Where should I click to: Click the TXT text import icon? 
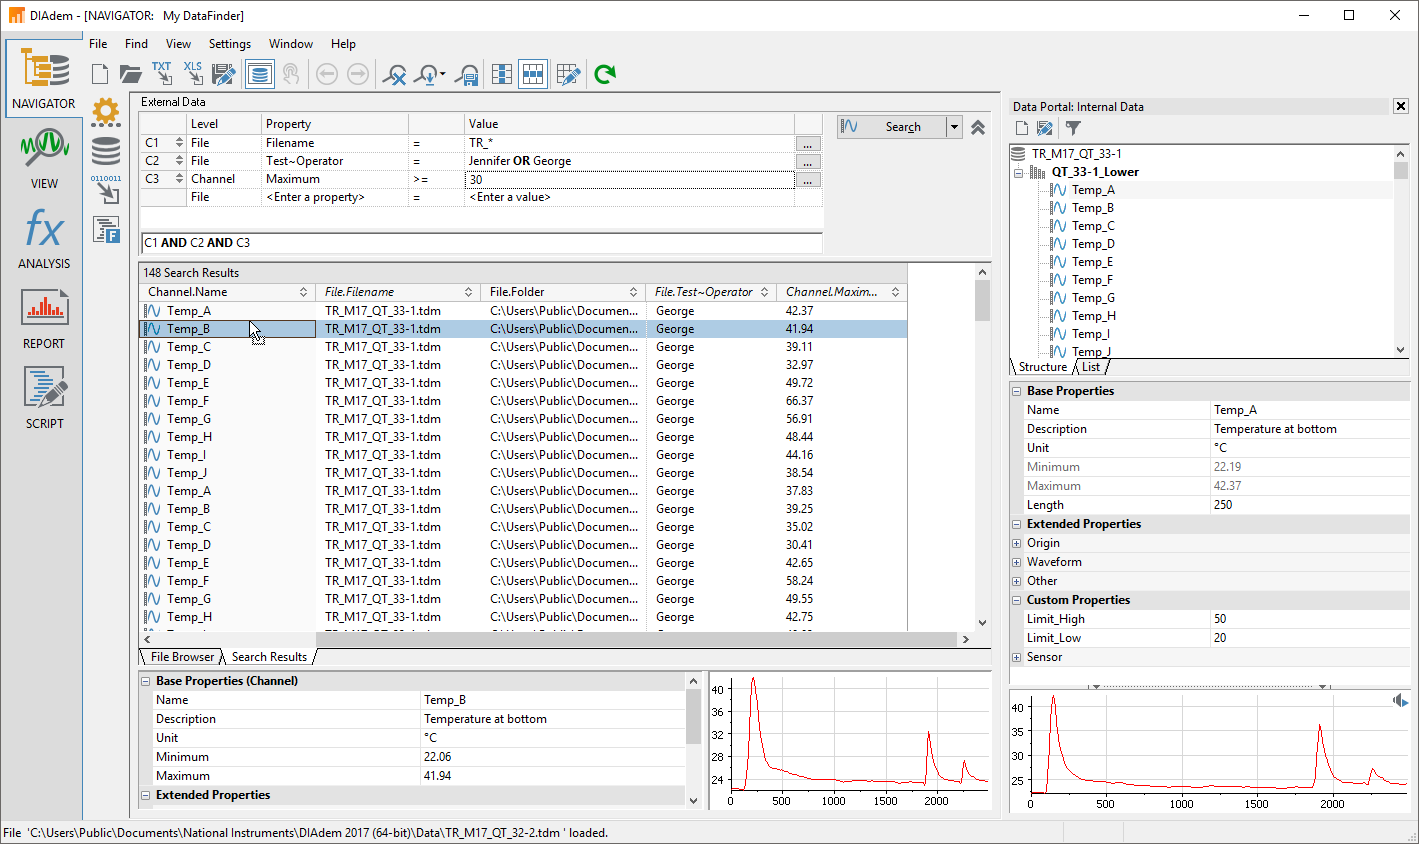click(x=162, y=73)
